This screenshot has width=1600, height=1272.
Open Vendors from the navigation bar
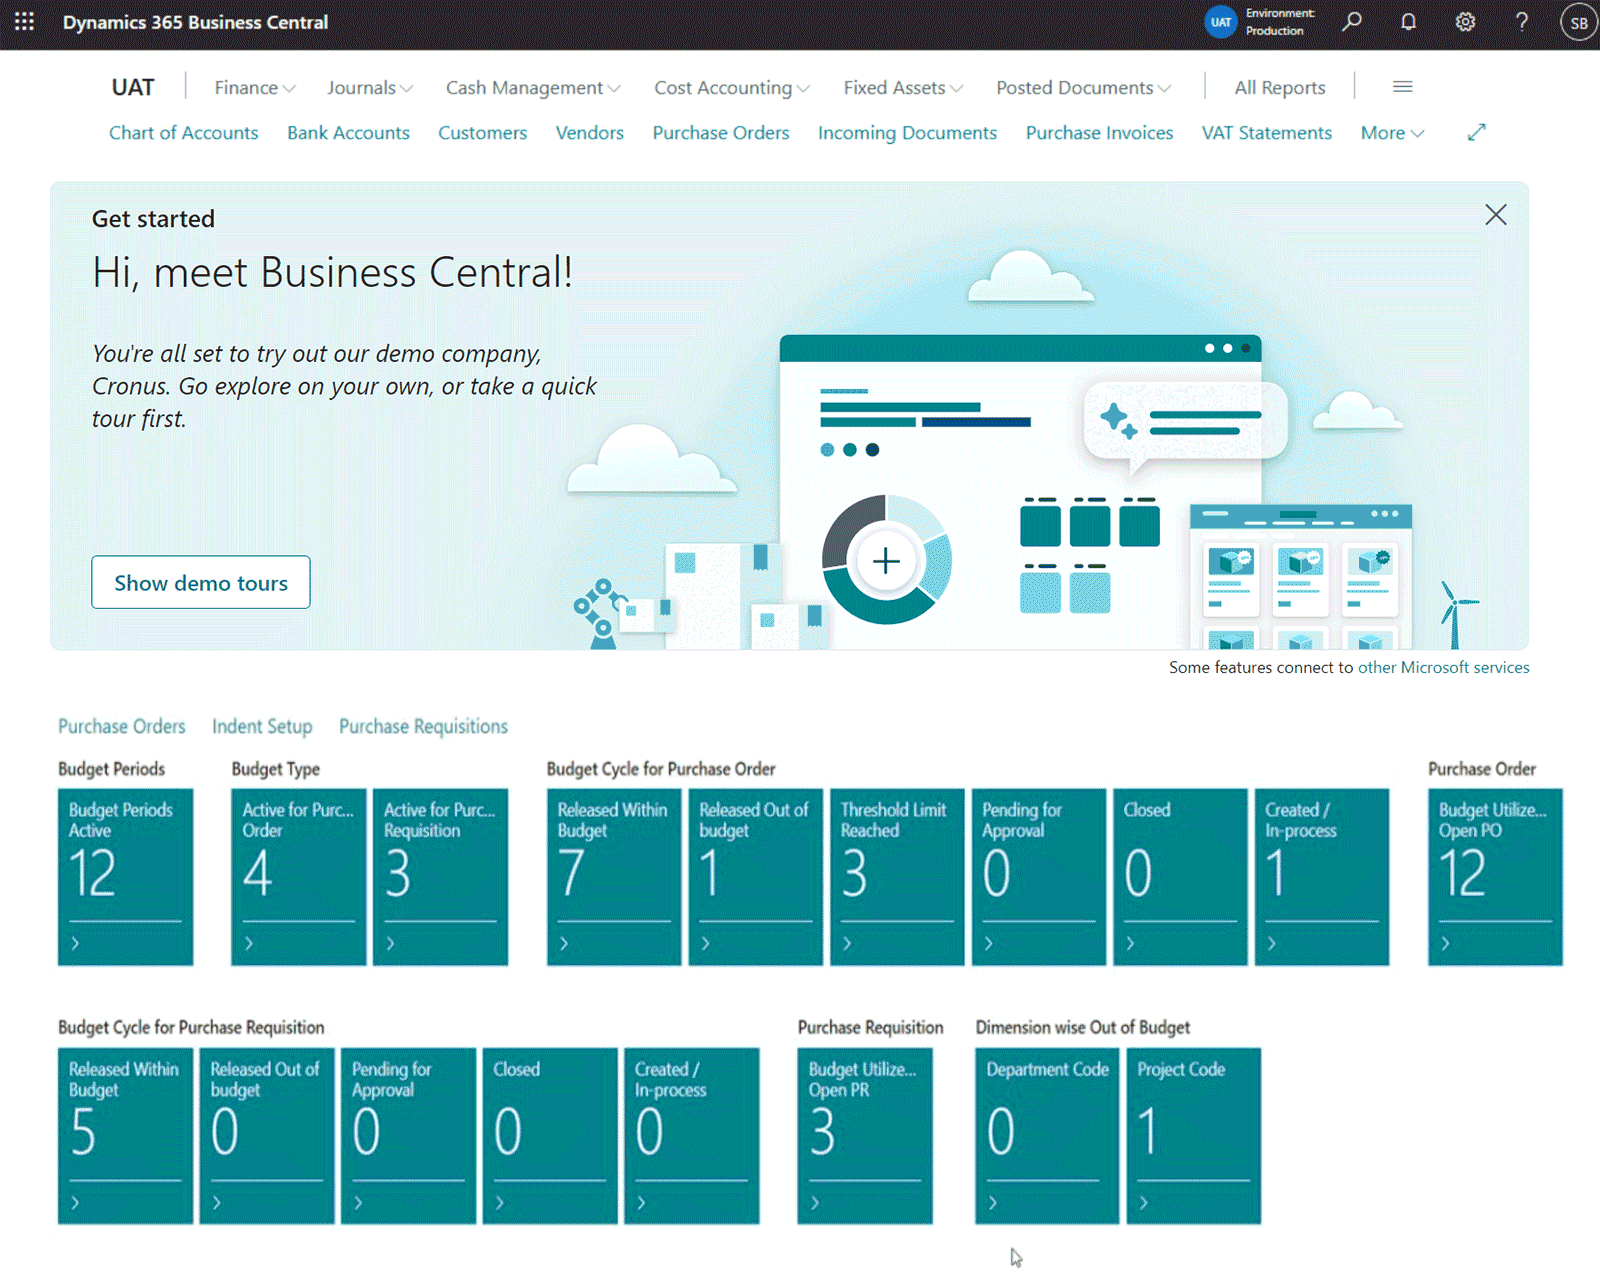(589, 133)
